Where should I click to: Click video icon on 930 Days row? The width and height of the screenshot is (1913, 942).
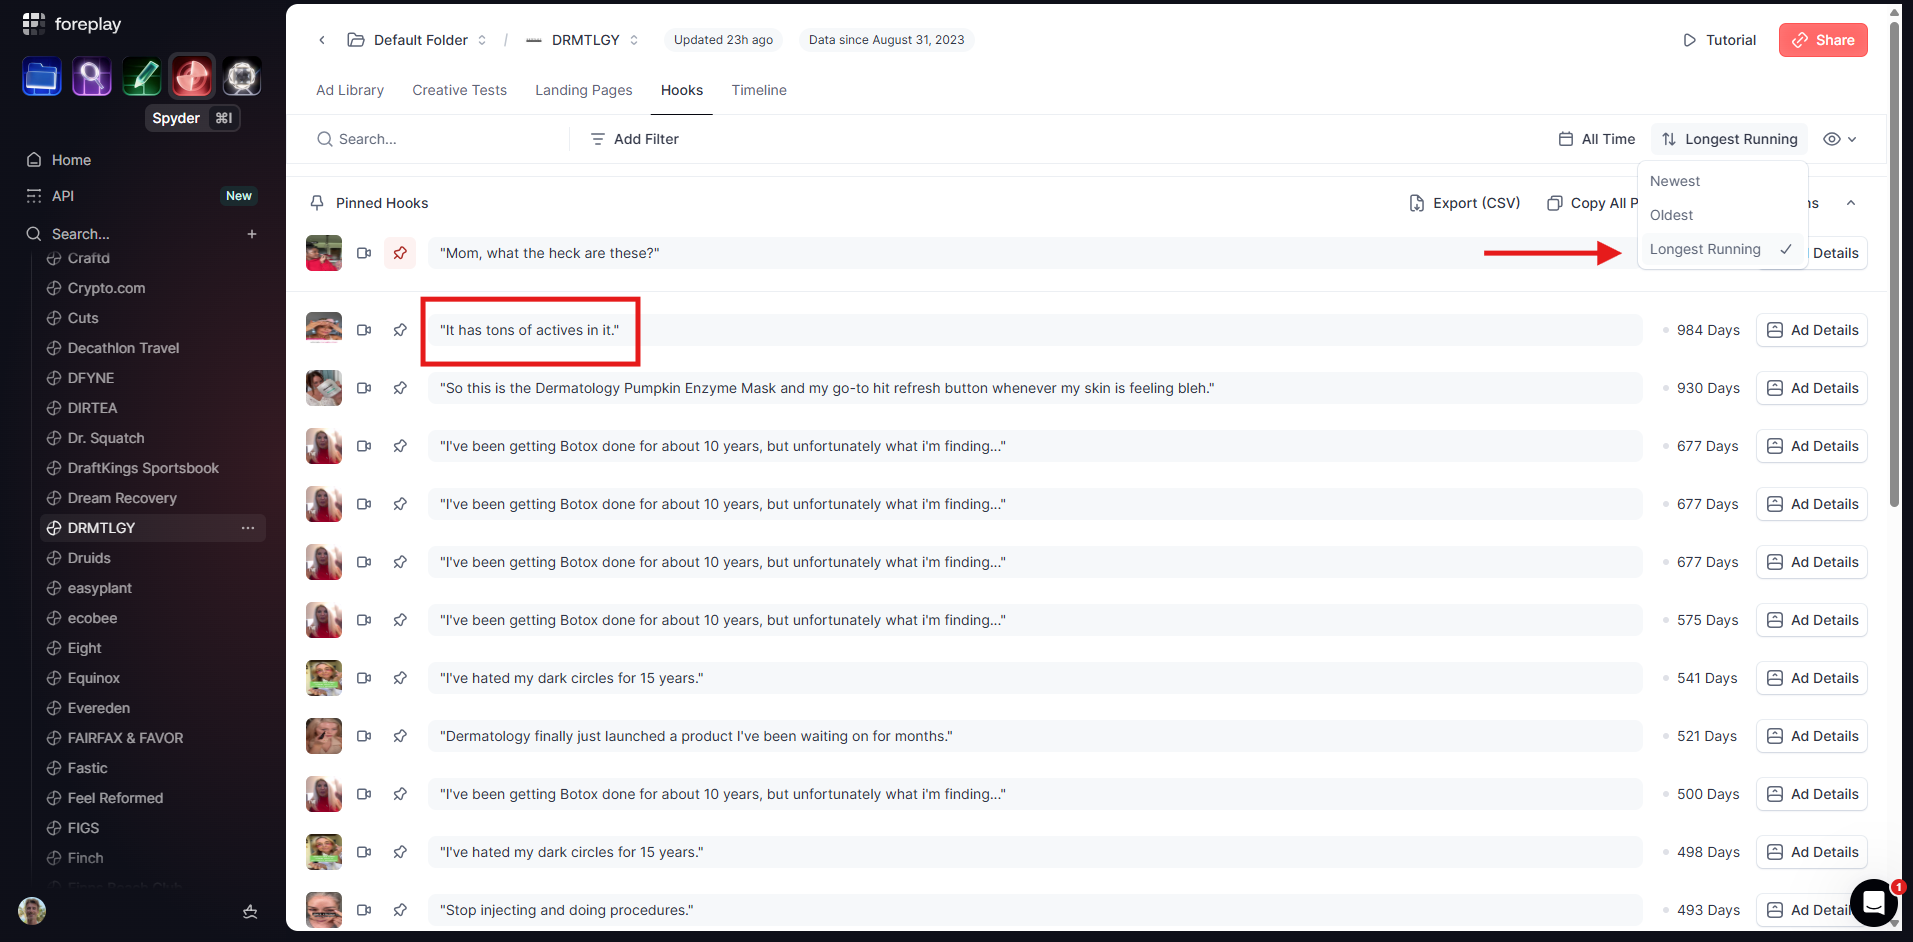coord(364,388)
